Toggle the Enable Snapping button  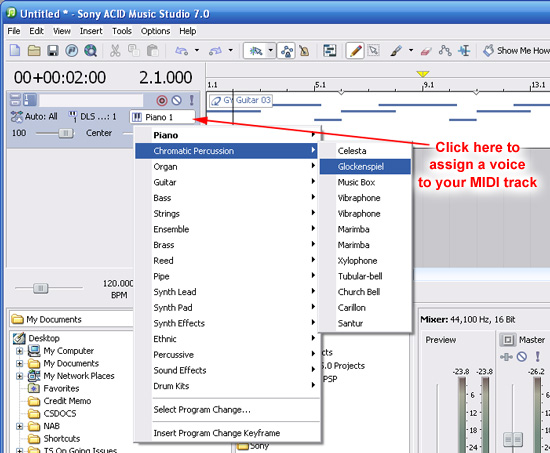pos(255,51)
